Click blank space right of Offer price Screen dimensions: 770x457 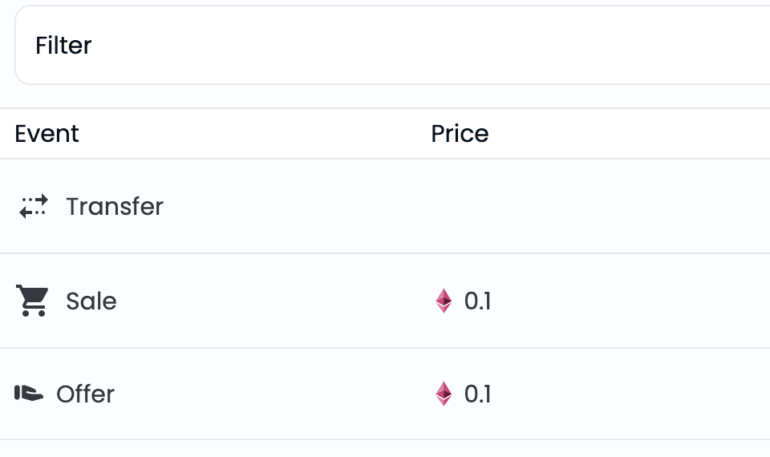point(630,394)
